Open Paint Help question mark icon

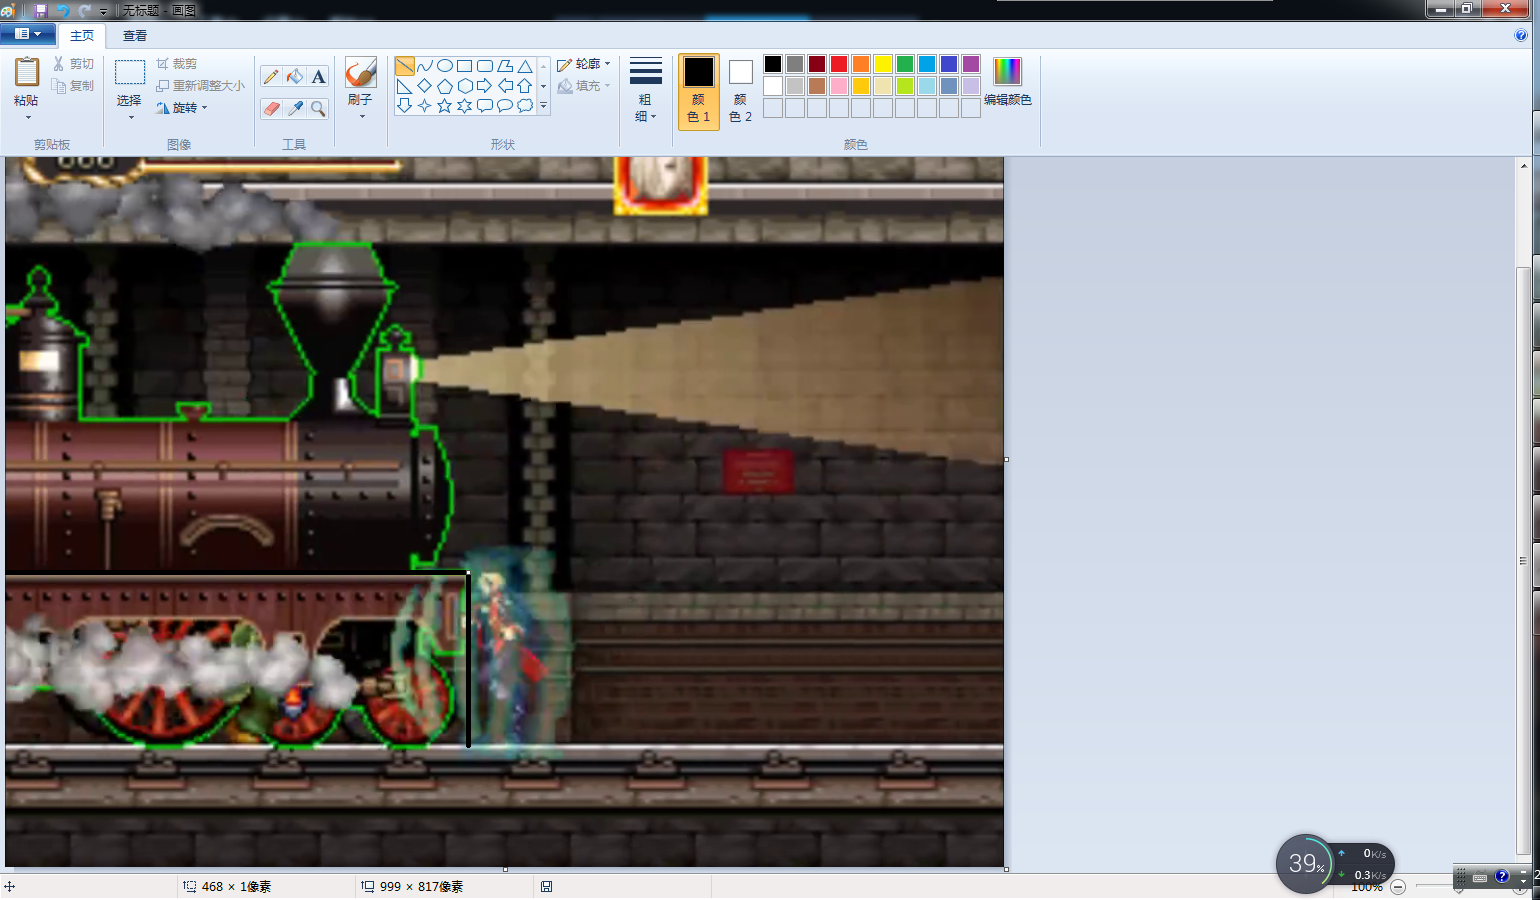(x=1521, y=35)
